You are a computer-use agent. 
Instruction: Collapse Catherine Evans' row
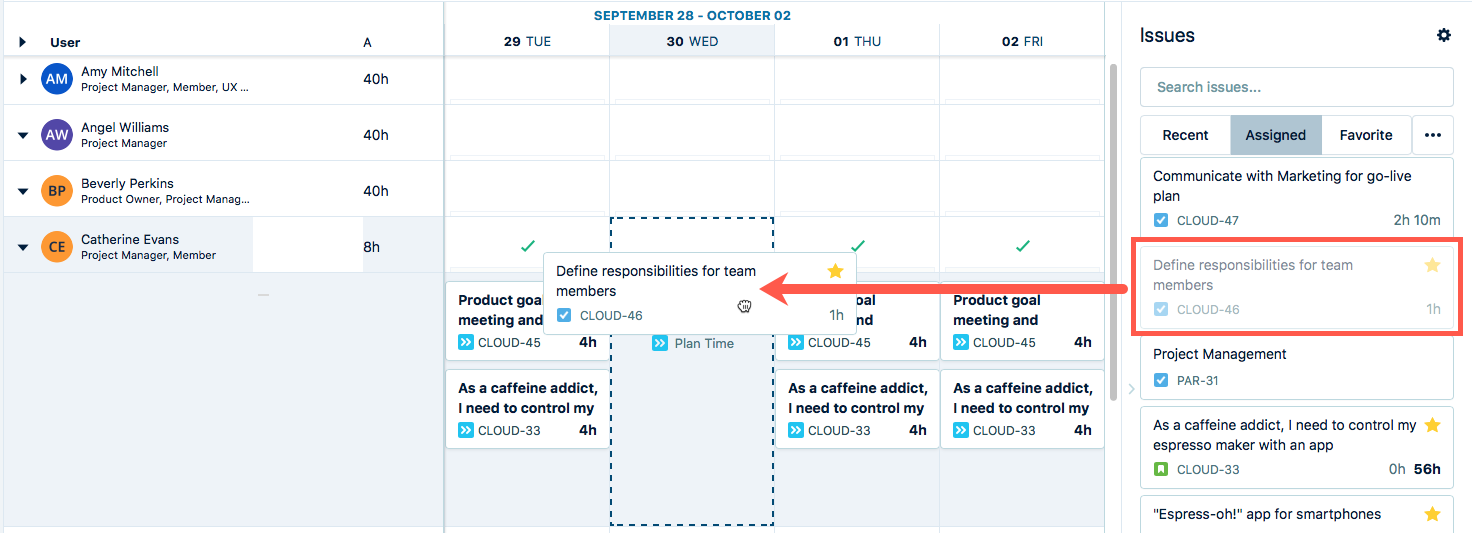[24, 247]
